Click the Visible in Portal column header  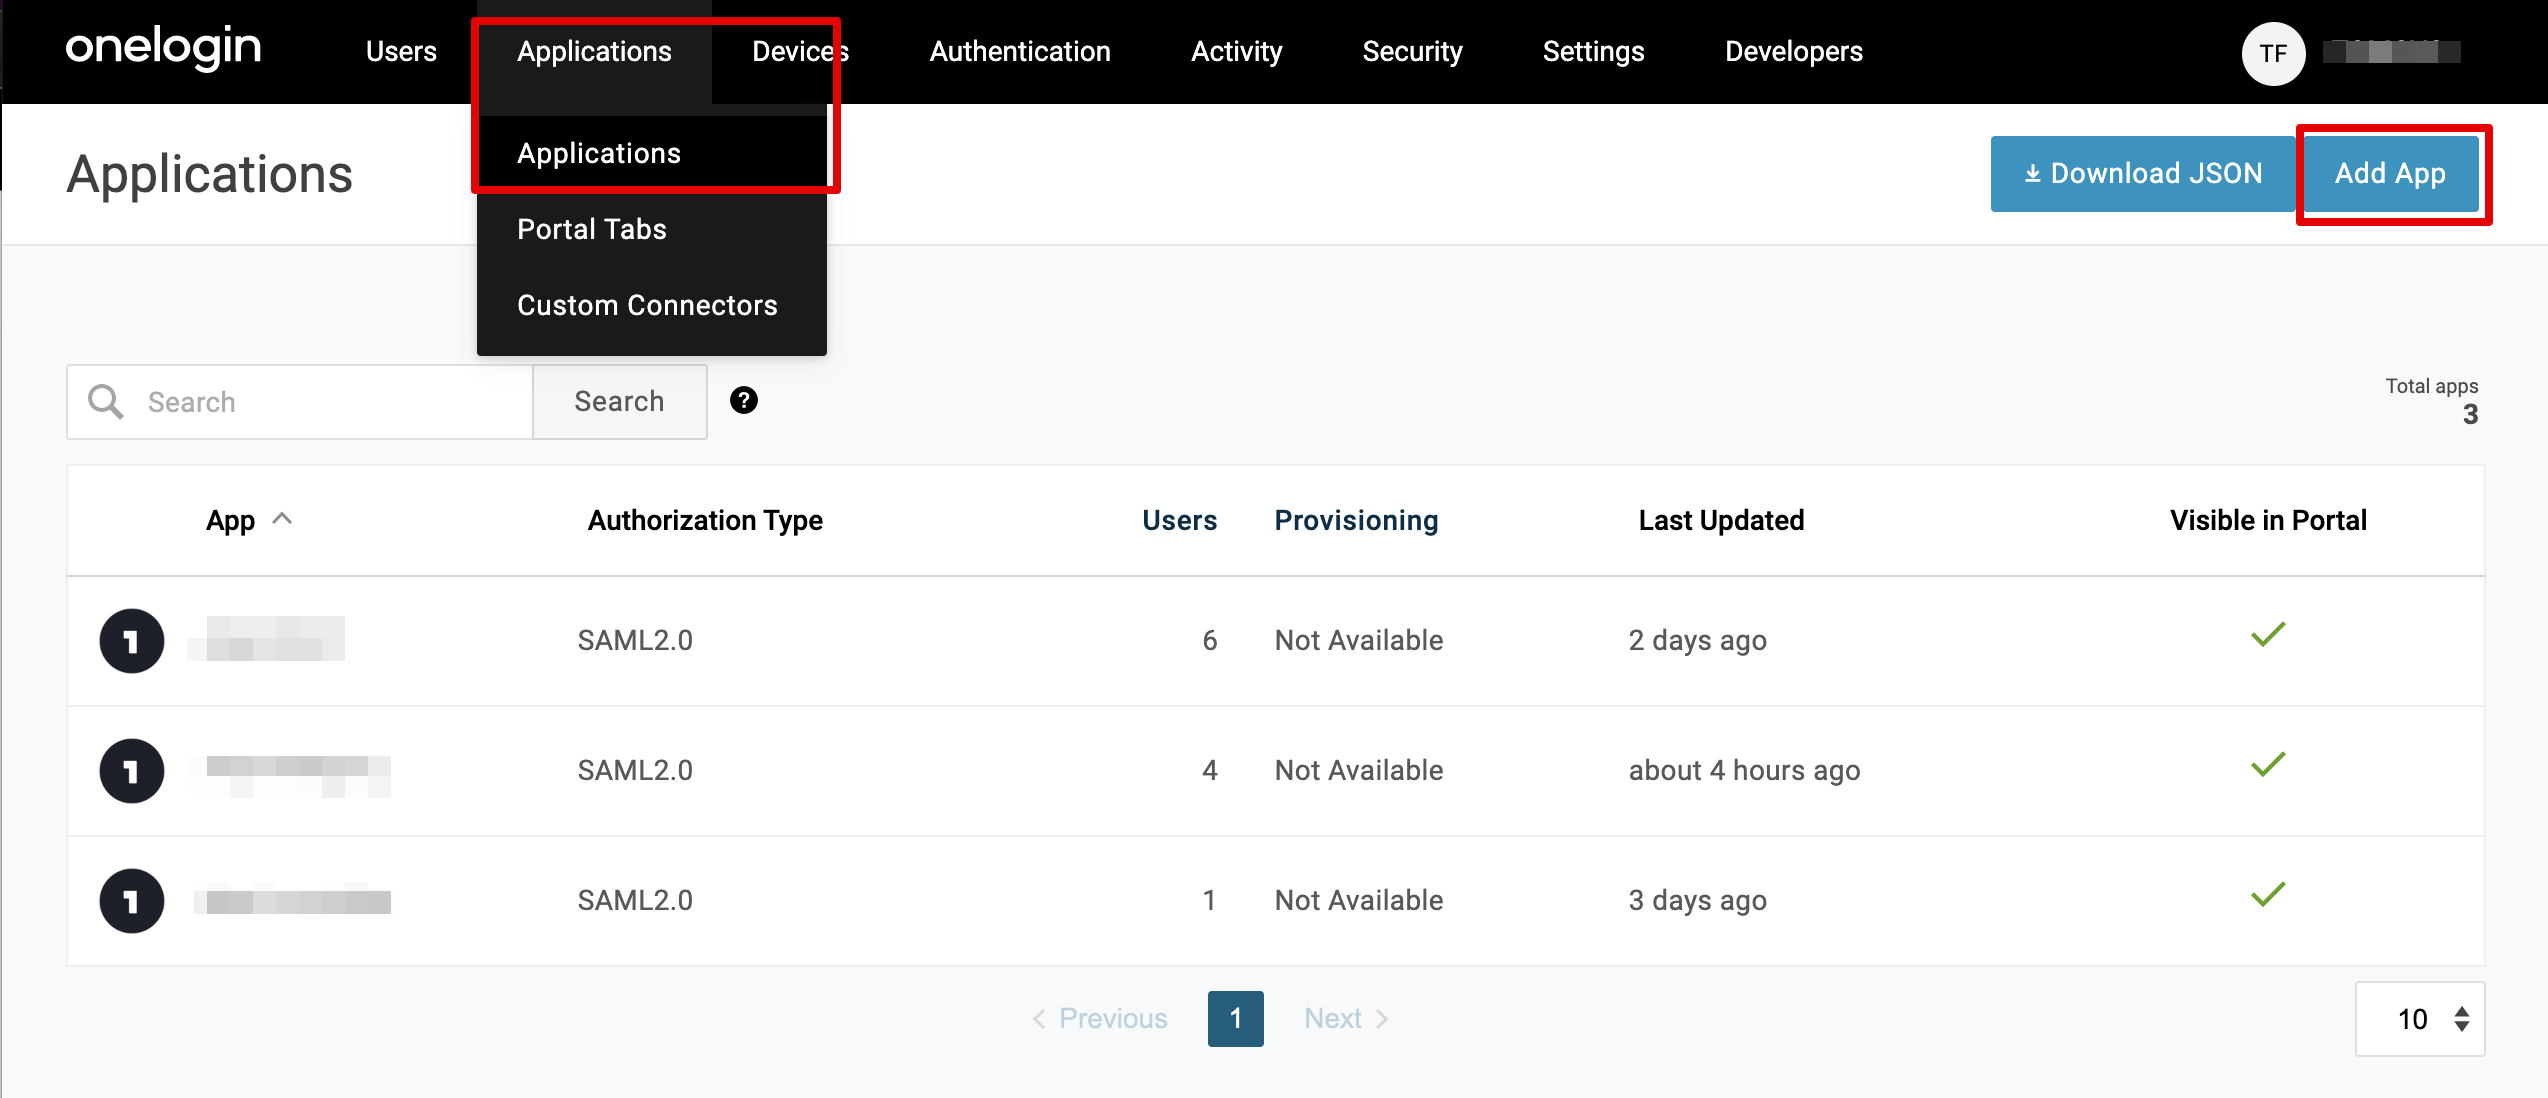(x=2268, y=520)
